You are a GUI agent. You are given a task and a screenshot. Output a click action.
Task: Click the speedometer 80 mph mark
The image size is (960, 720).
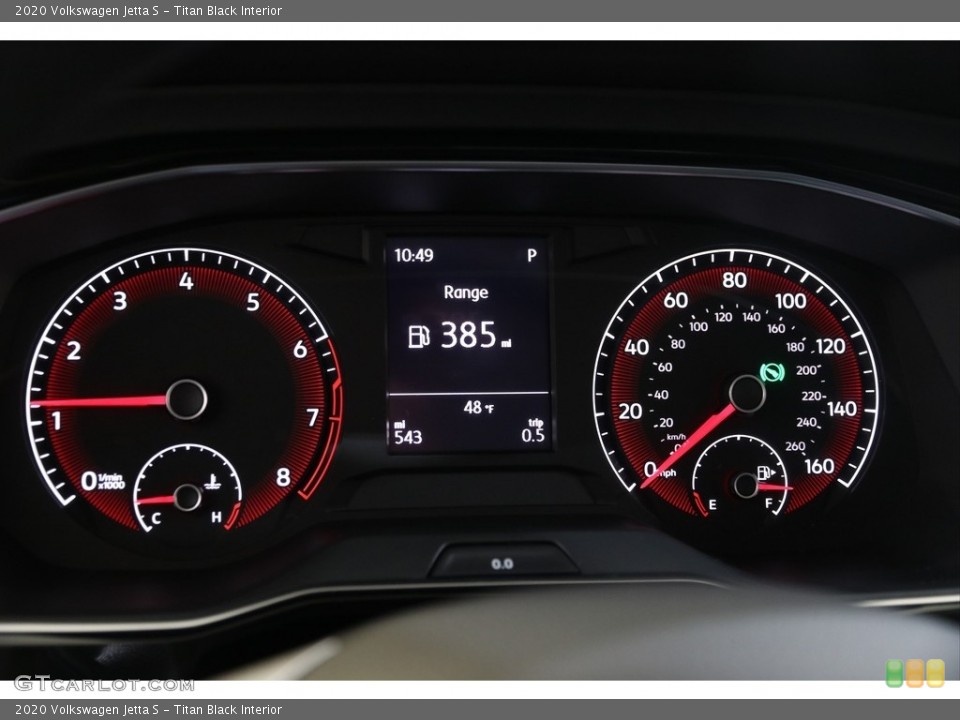click(x=734, y=280)
